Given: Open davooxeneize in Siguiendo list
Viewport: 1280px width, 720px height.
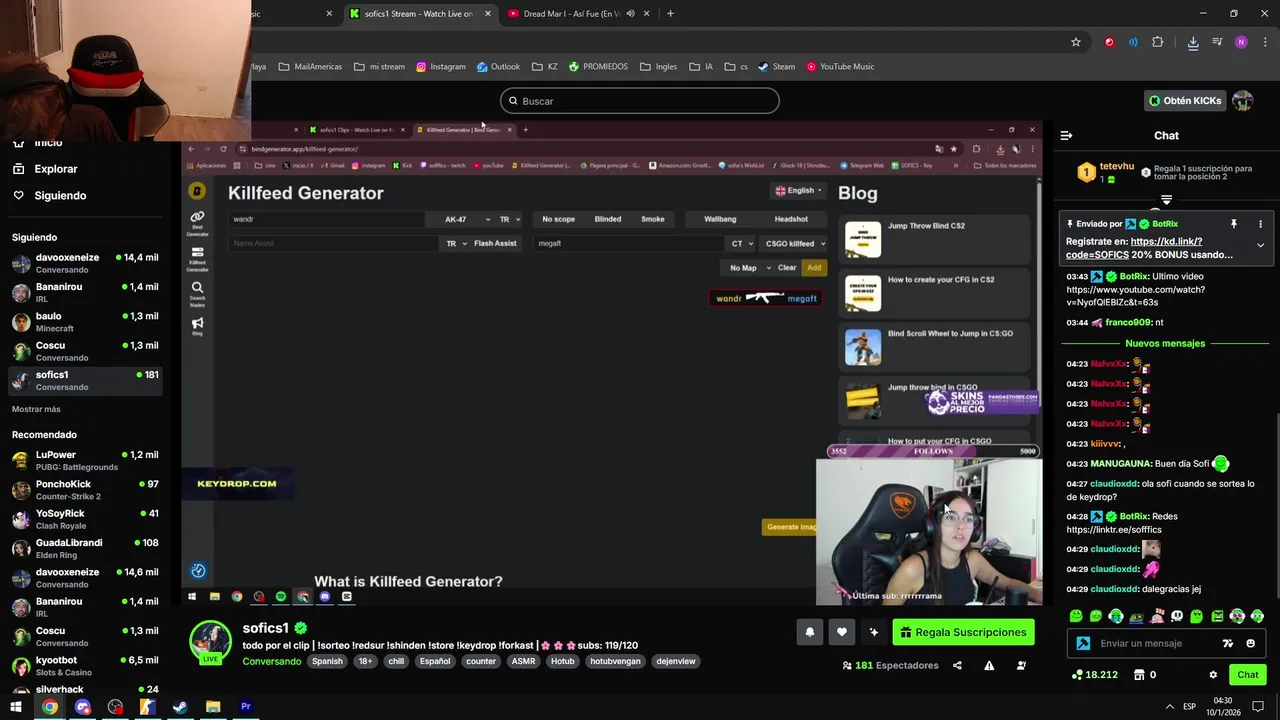Looking at the screenshot, I should pos(85,264).
